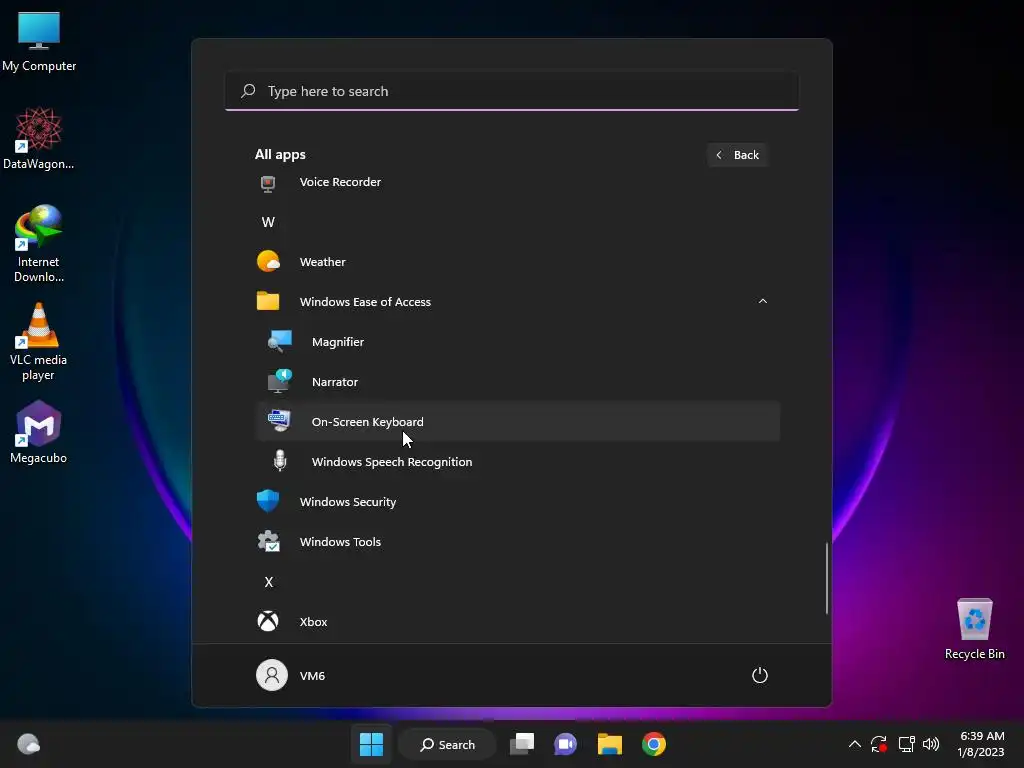Viewport: 1024px width, 768px height.
Task: Click the X letter group header
Action: click(268, 582)
